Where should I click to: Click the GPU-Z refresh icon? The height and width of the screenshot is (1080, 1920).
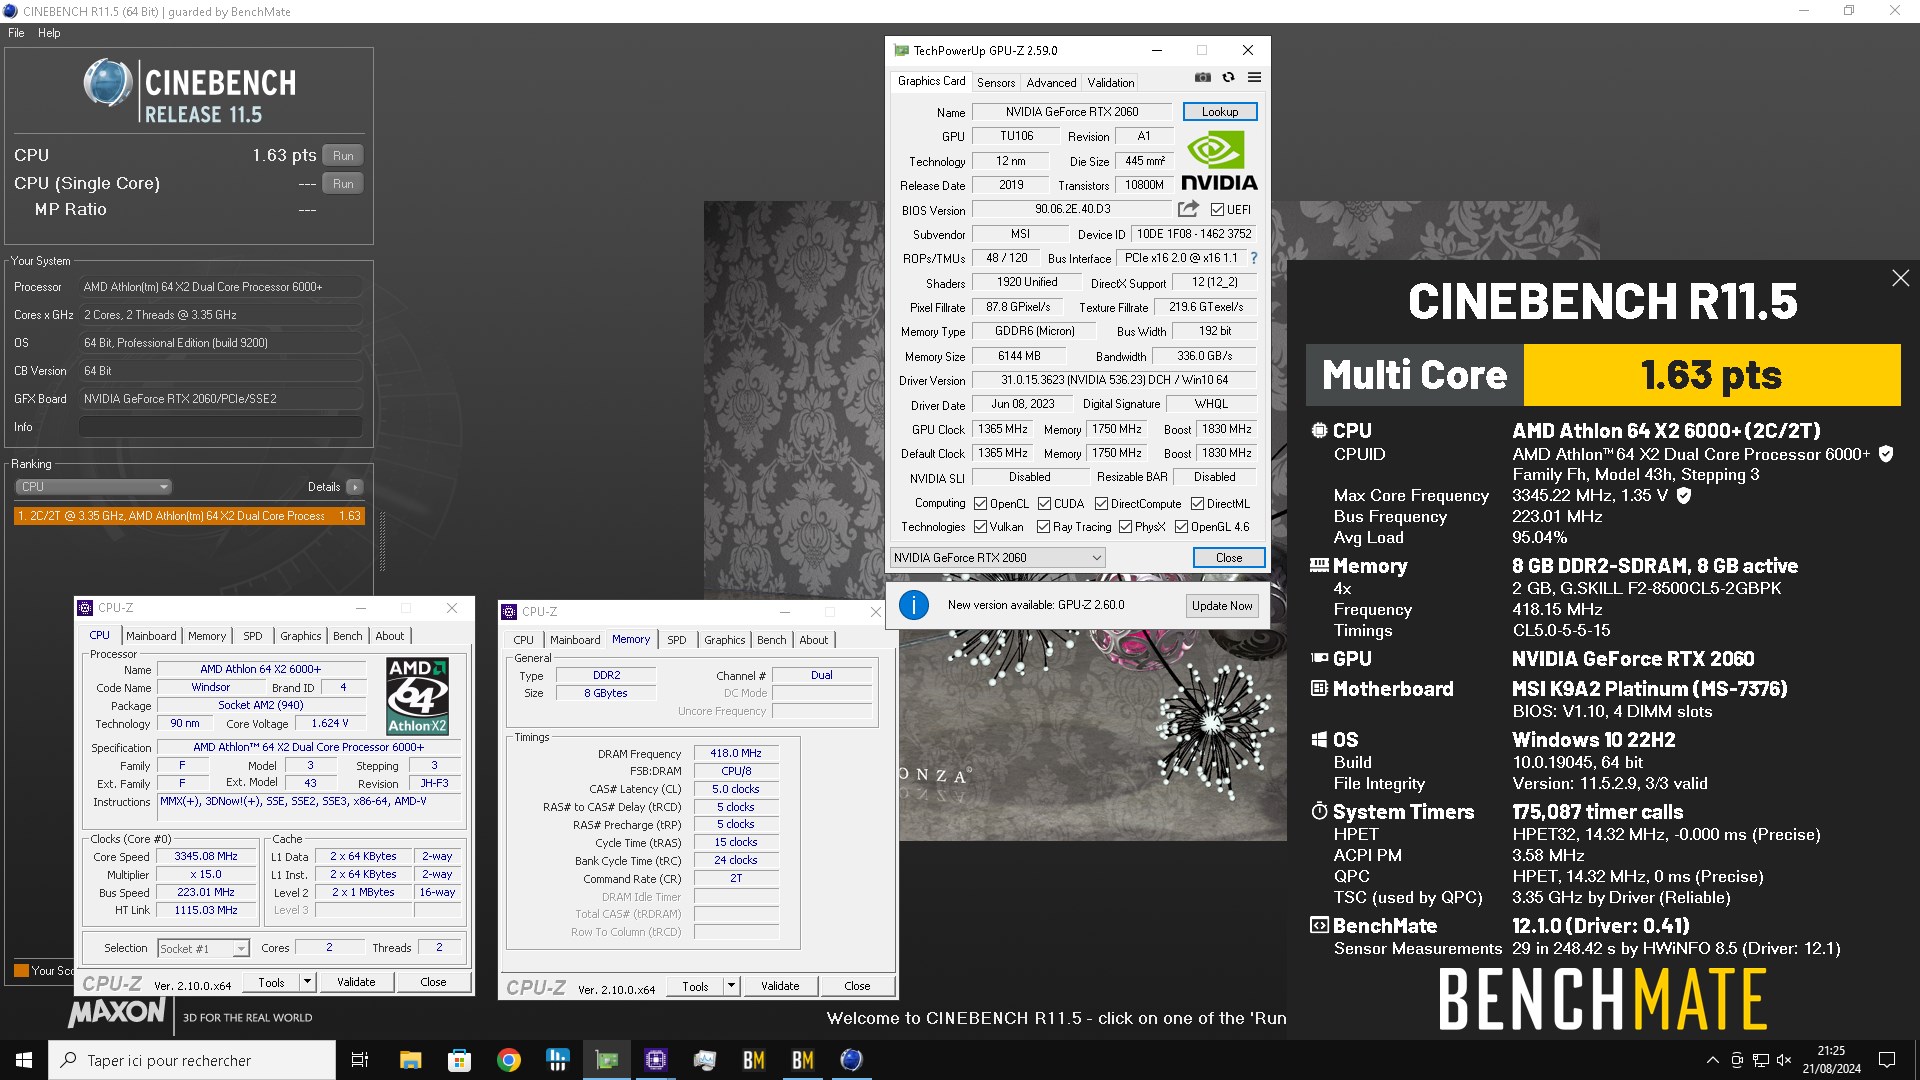click(x=1228, y=78)
